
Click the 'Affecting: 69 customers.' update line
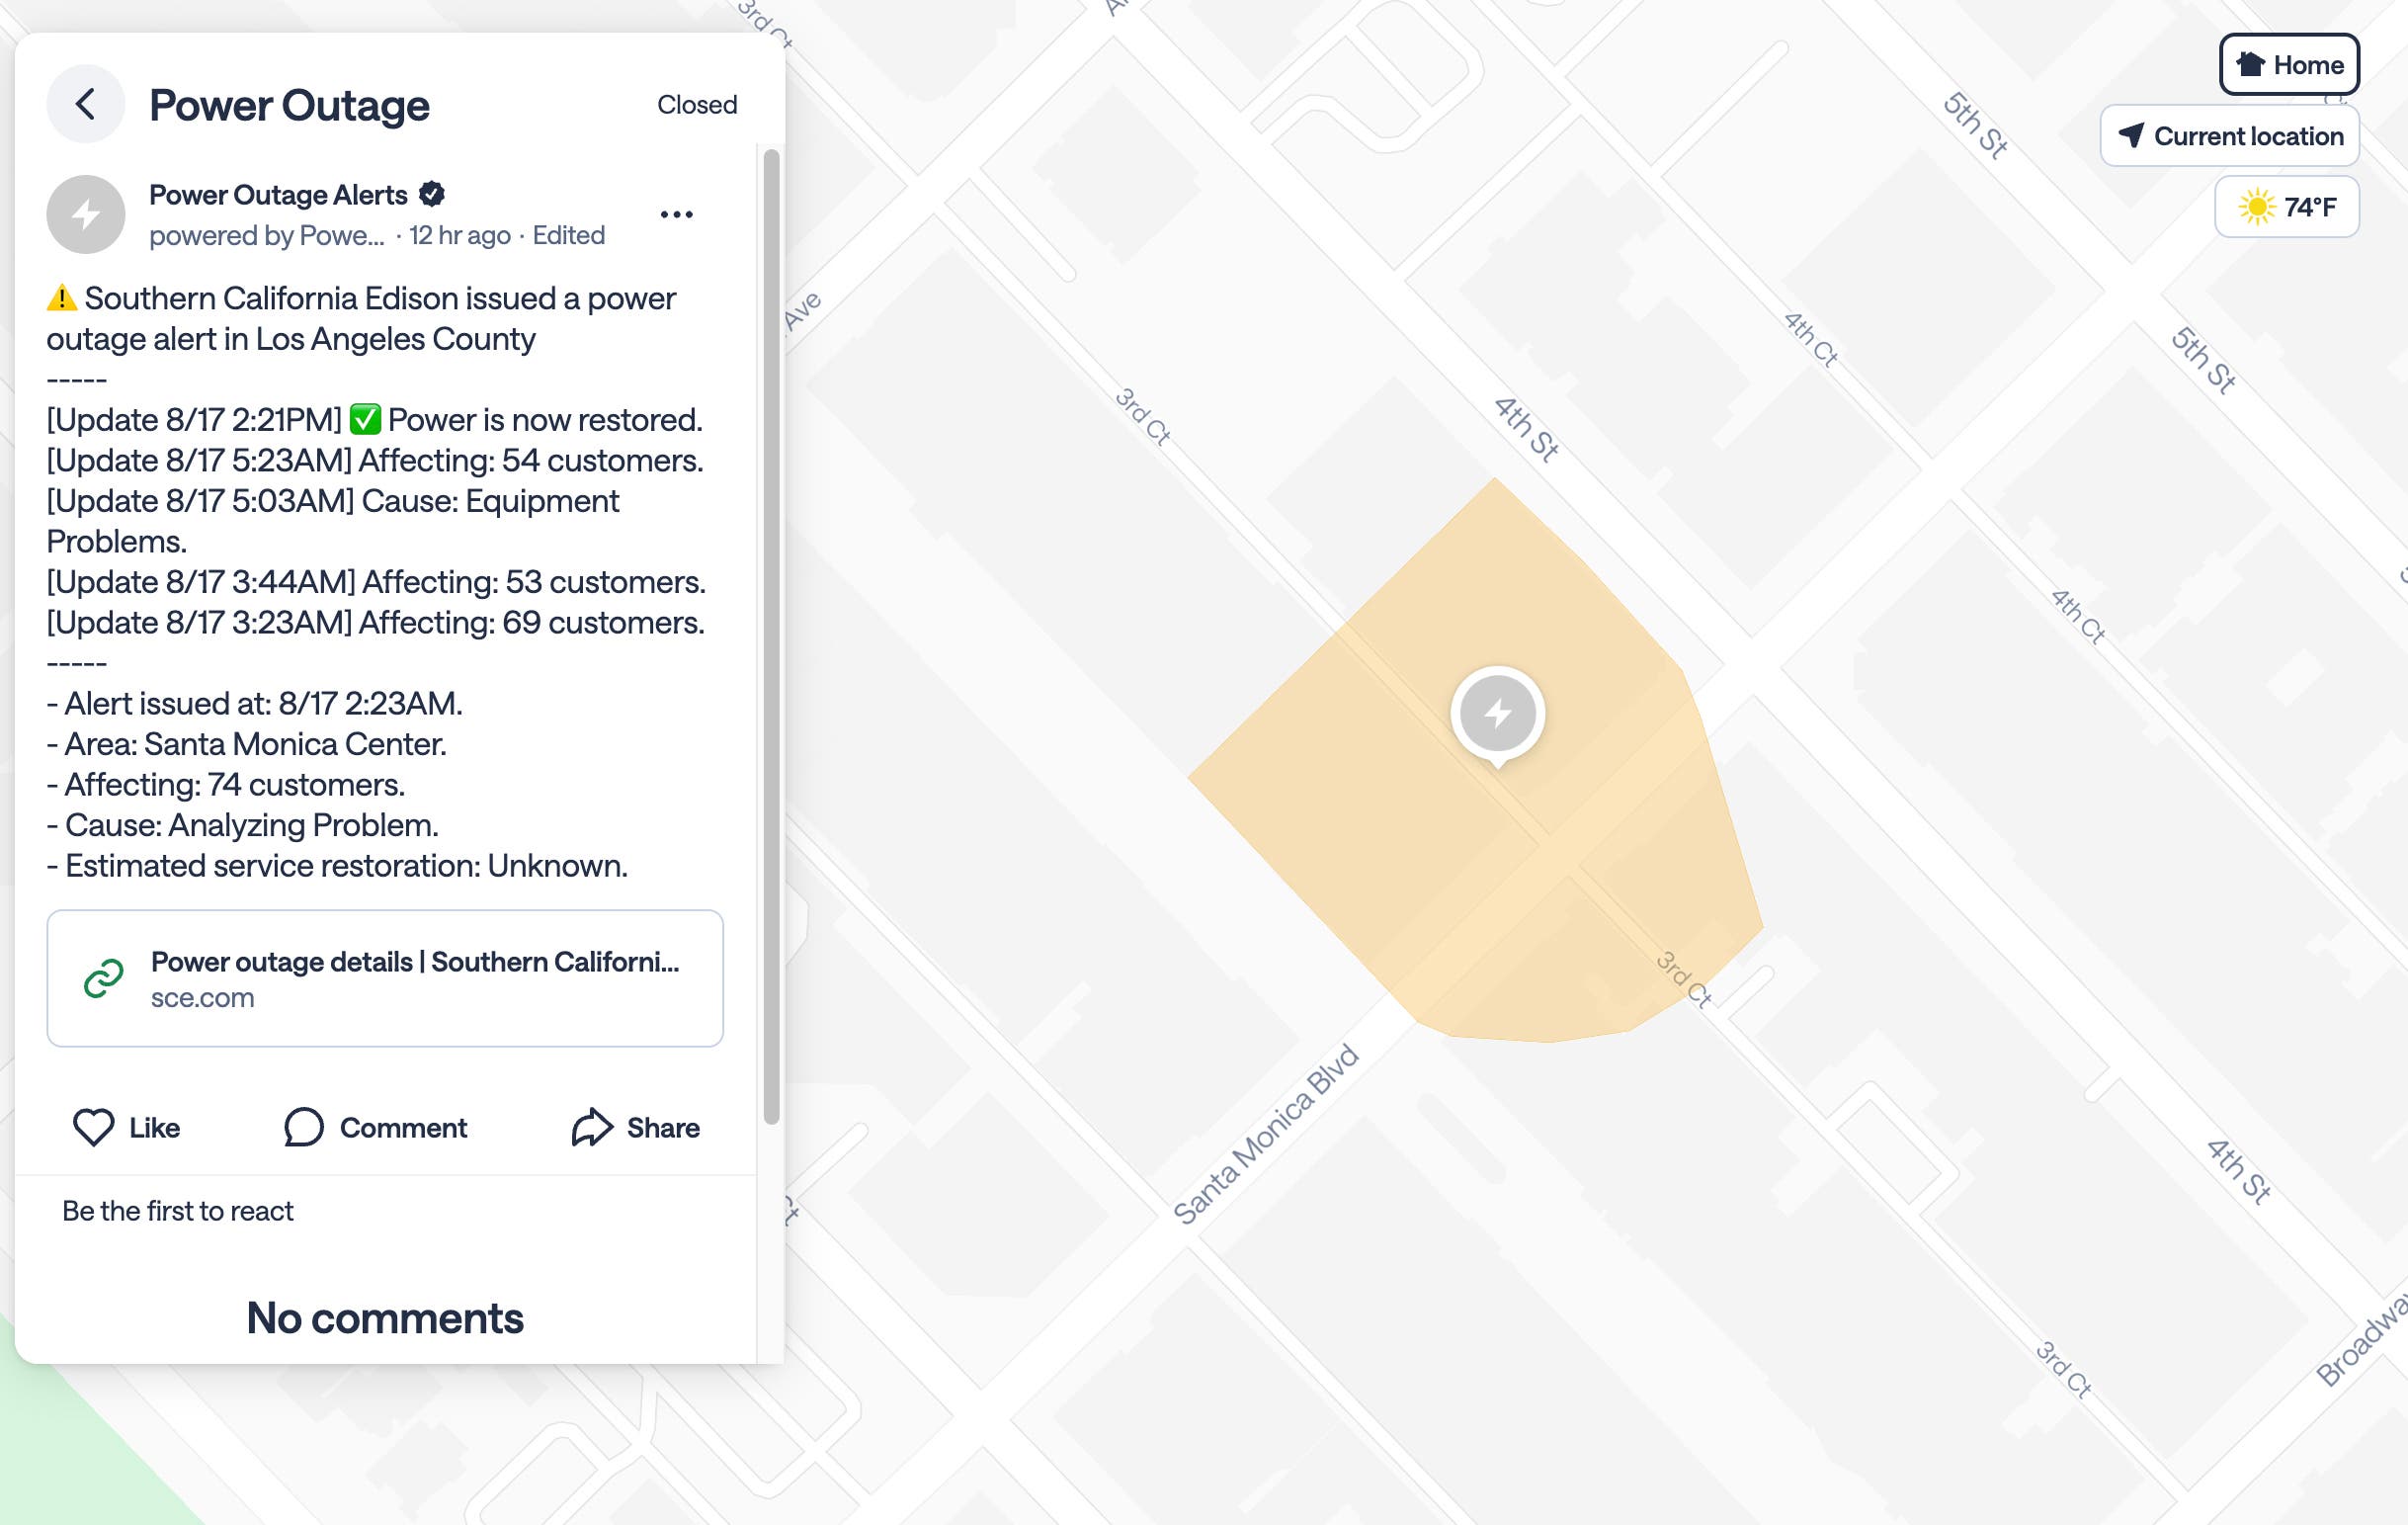pos(376,622)
